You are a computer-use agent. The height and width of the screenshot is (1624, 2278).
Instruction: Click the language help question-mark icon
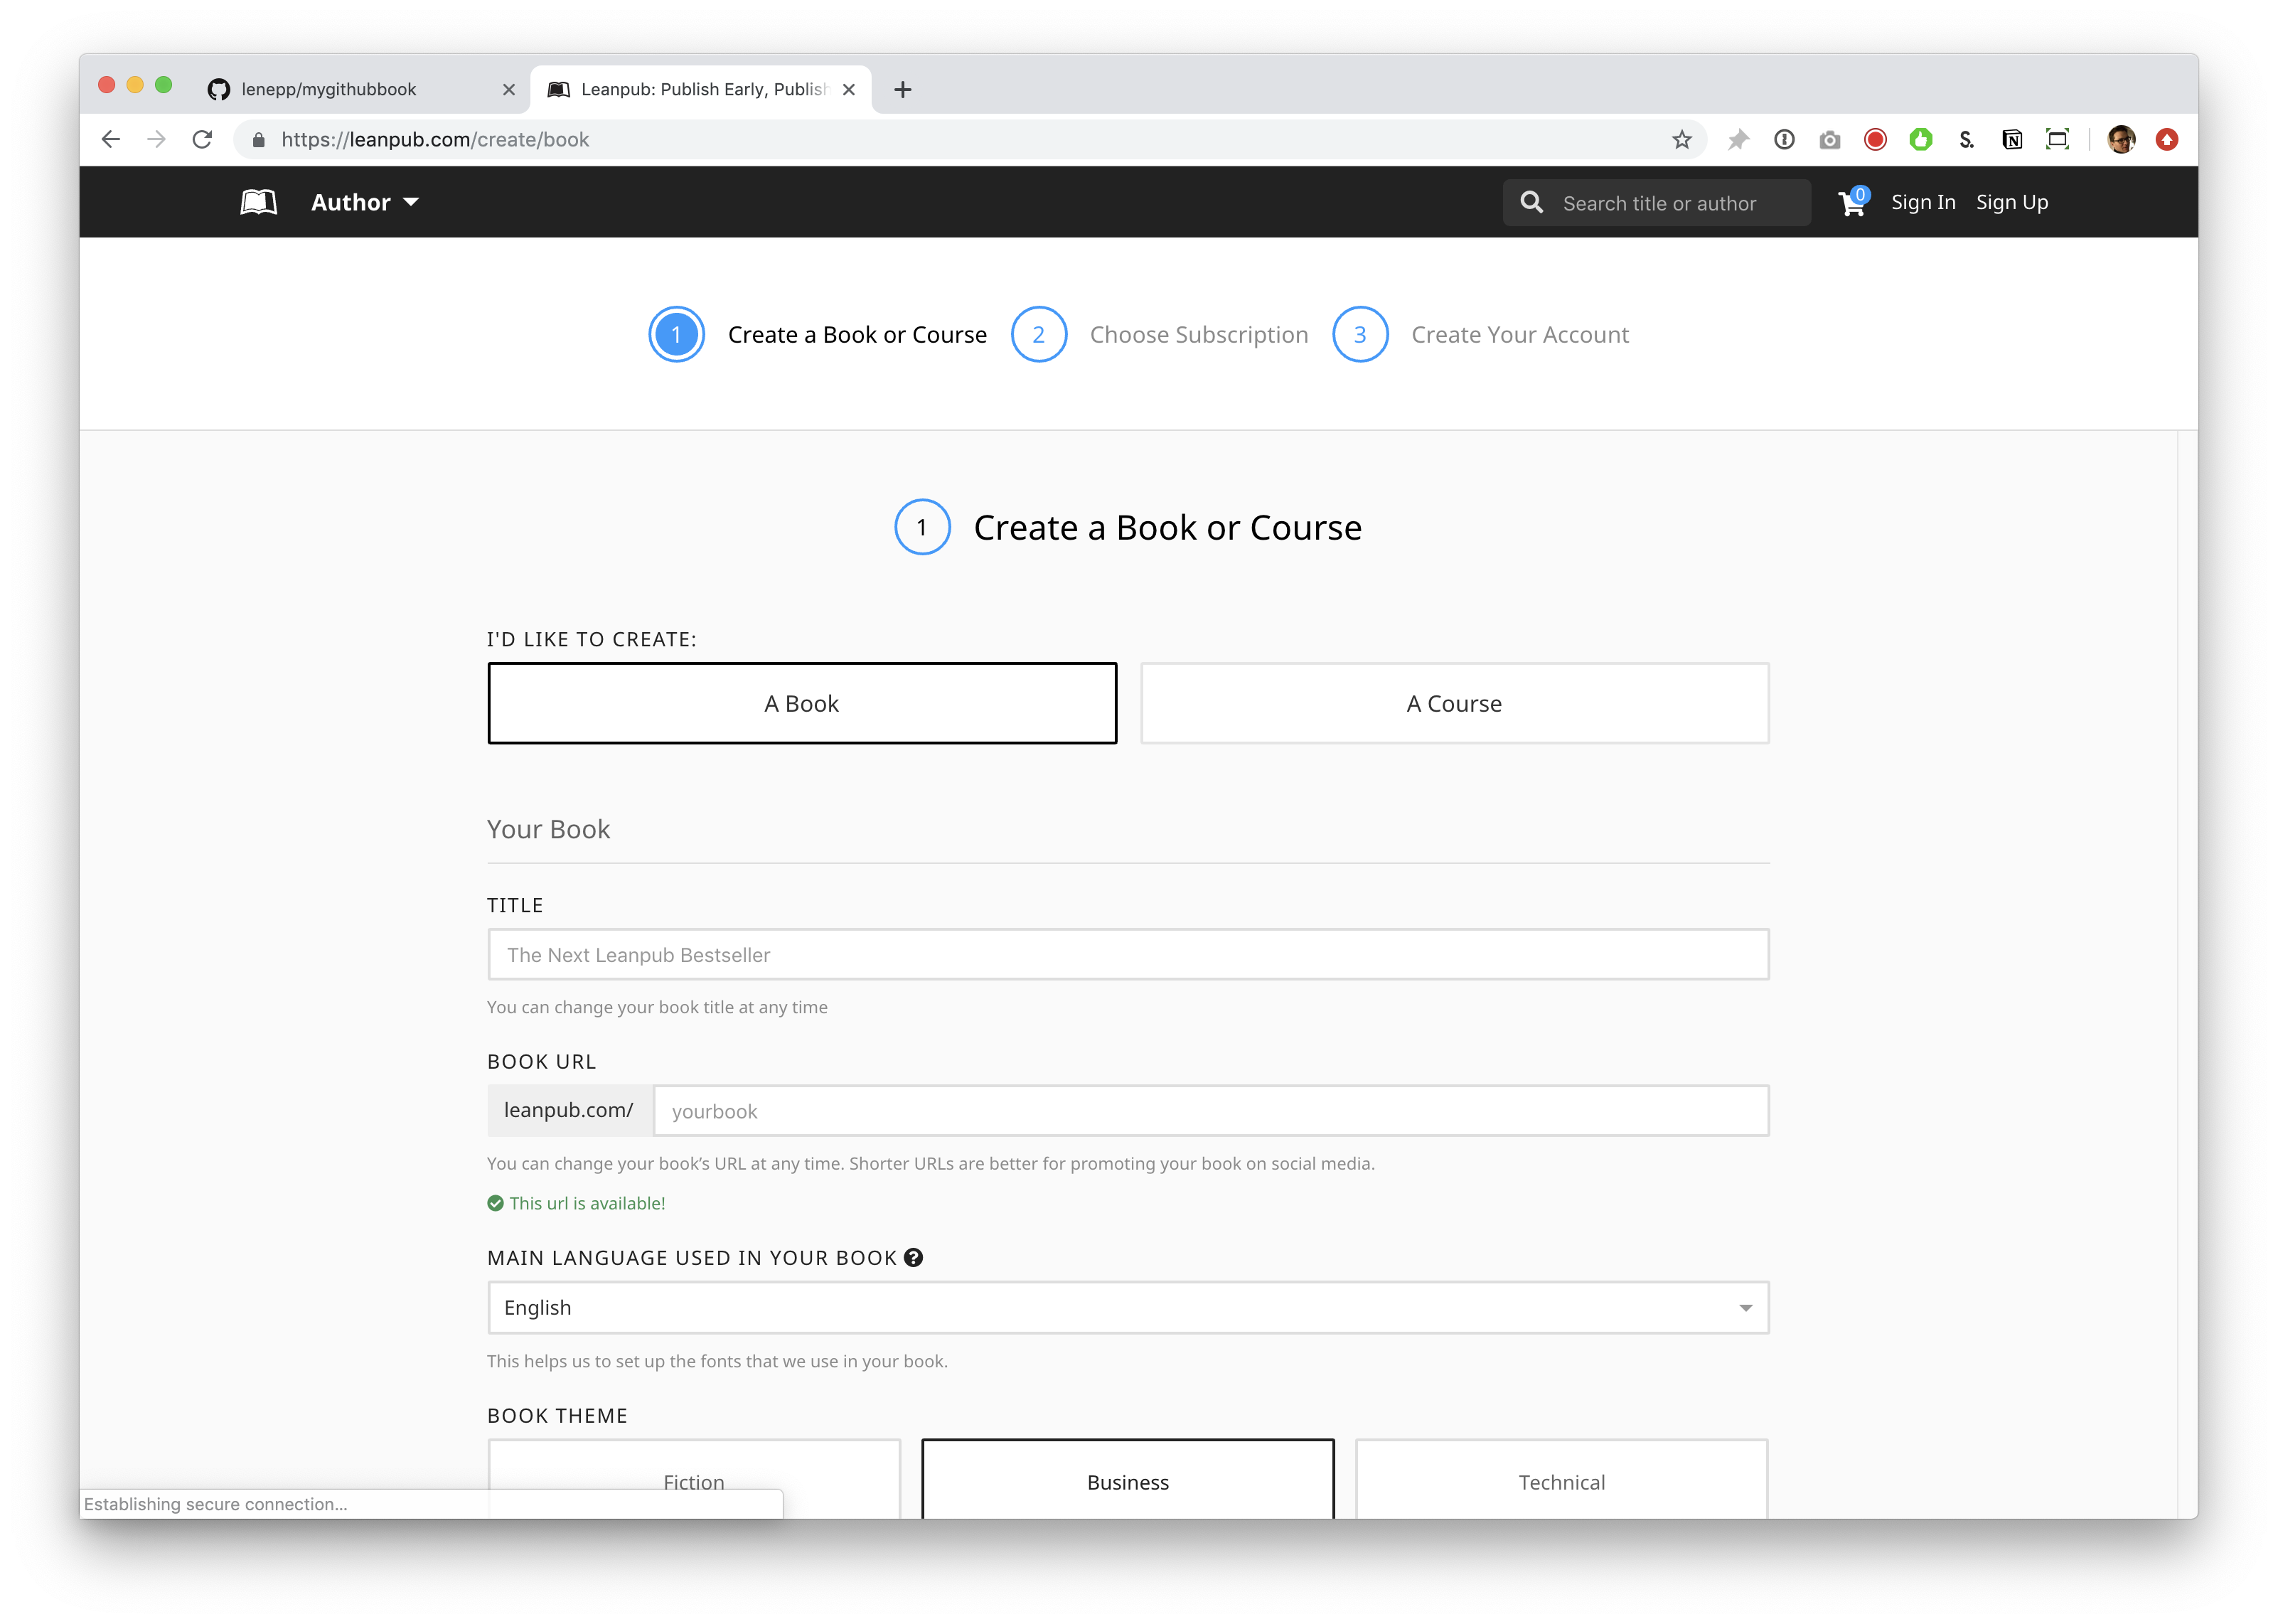tap(913, 1258)
